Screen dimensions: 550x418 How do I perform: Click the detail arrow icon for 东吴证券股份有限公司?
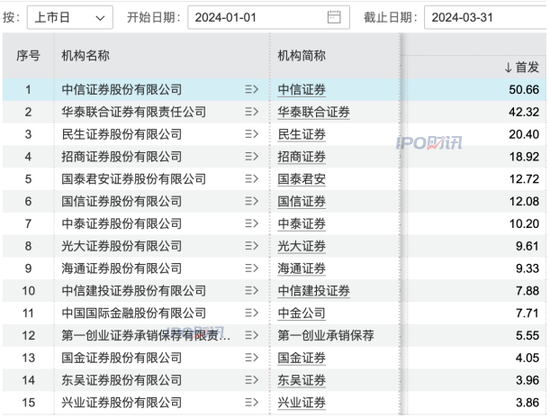click(251, 380)
